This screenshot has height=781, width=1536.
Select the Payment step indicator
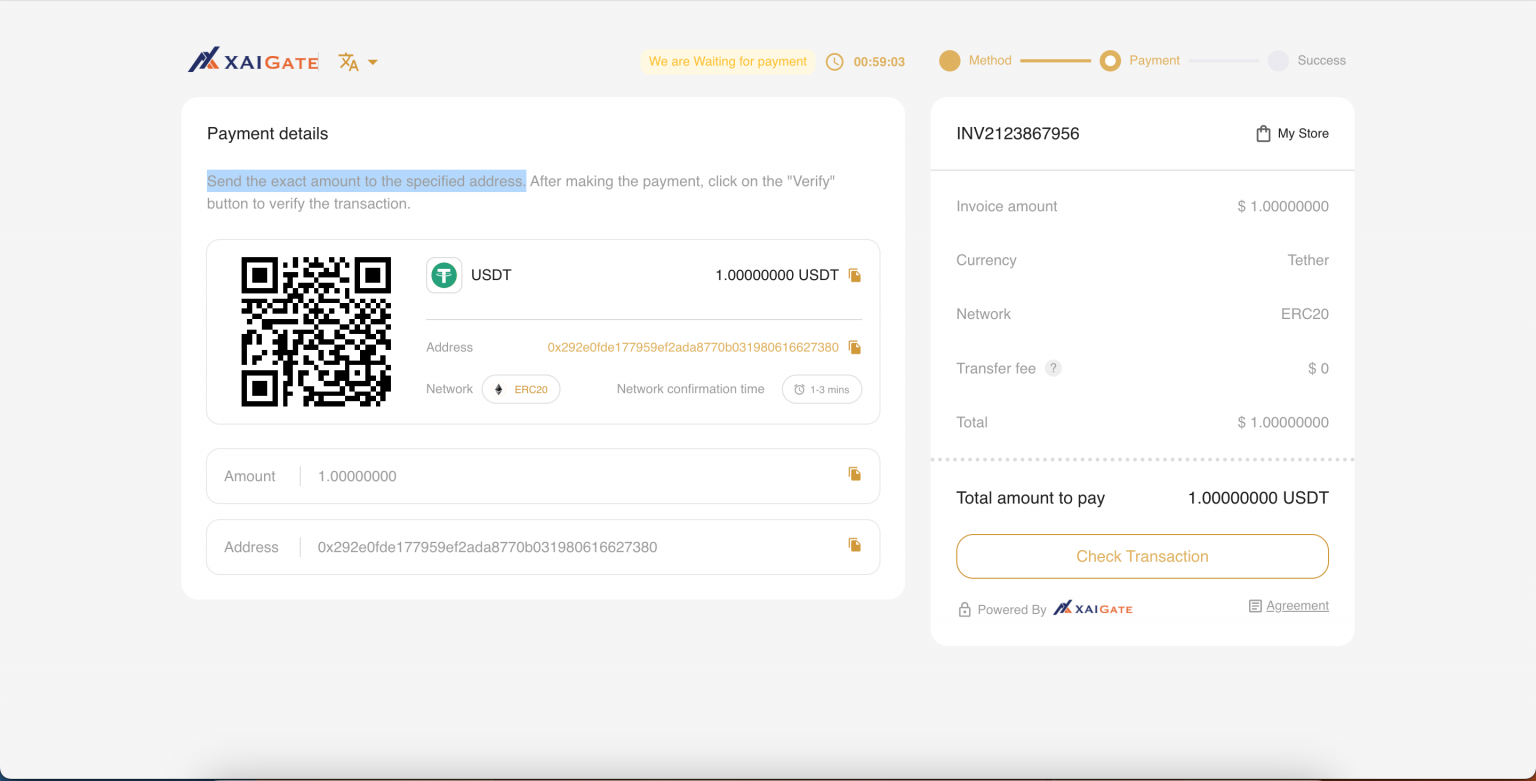(1110, 60)
